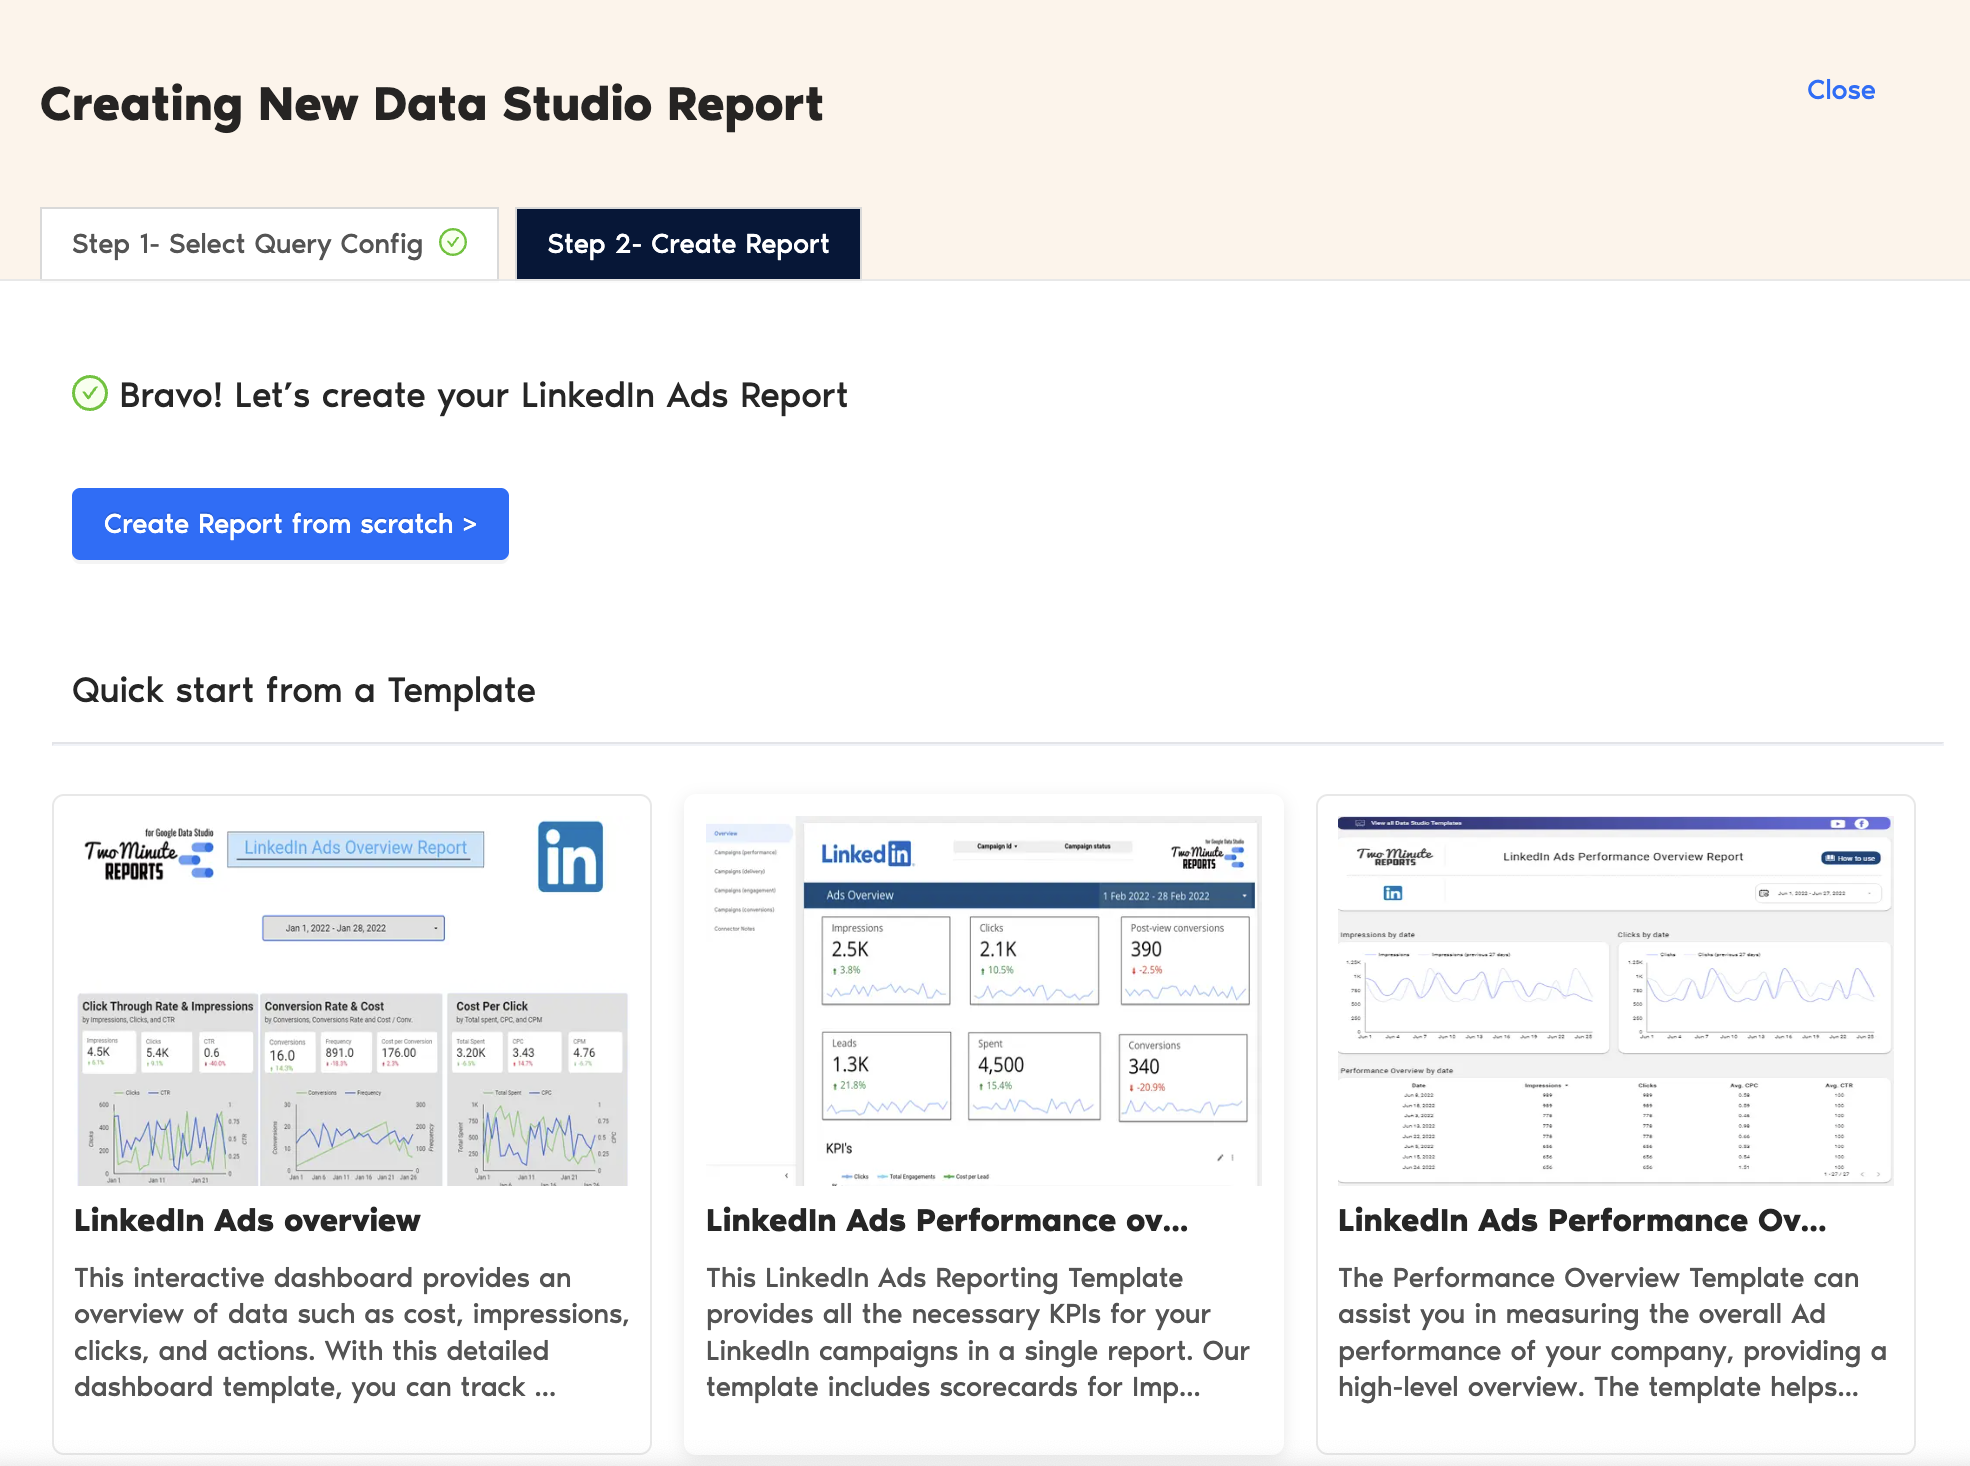Image resolution: width=1970 pixels, height=1466 pixels.
Task: Select right card title LinkedIn Ads Performance Ov...
Action: (x=1582, y=1220)
